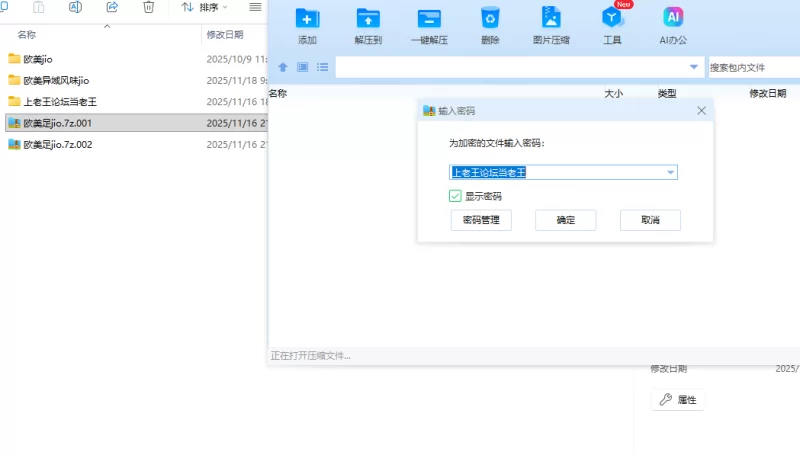Click the archive icon of 欧美足jio.7z.002
Screen dimensions: 800x455
click(x=14, y=144)
